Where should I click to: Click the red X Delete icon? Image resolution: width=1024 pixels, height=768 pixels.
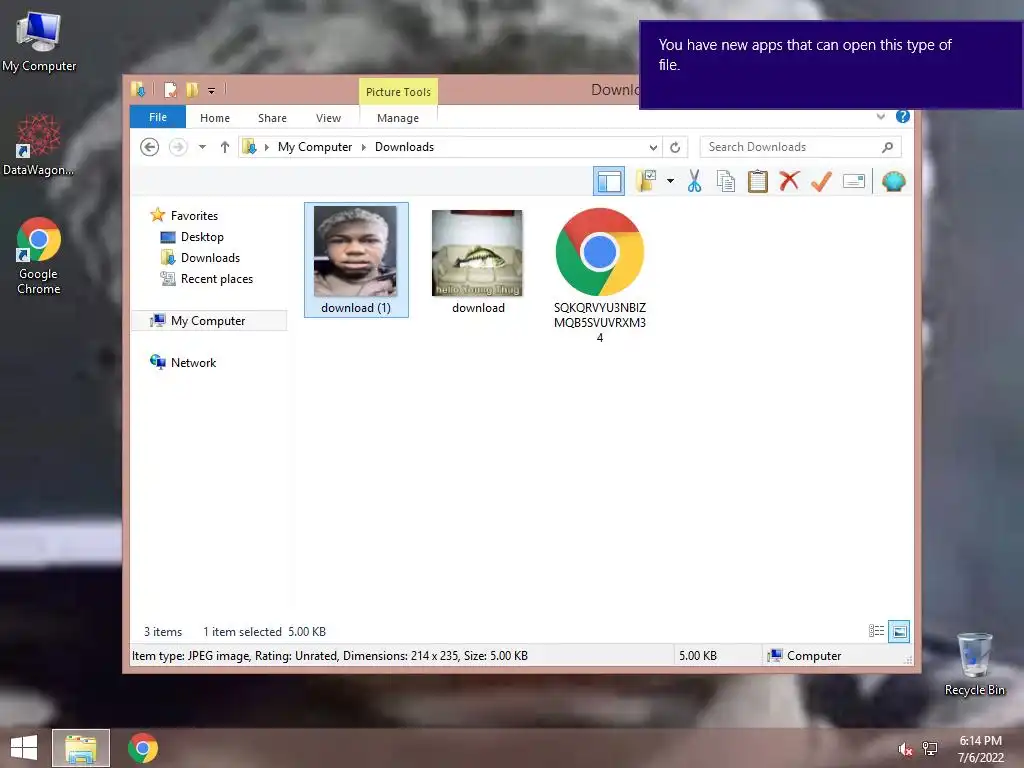790,181
